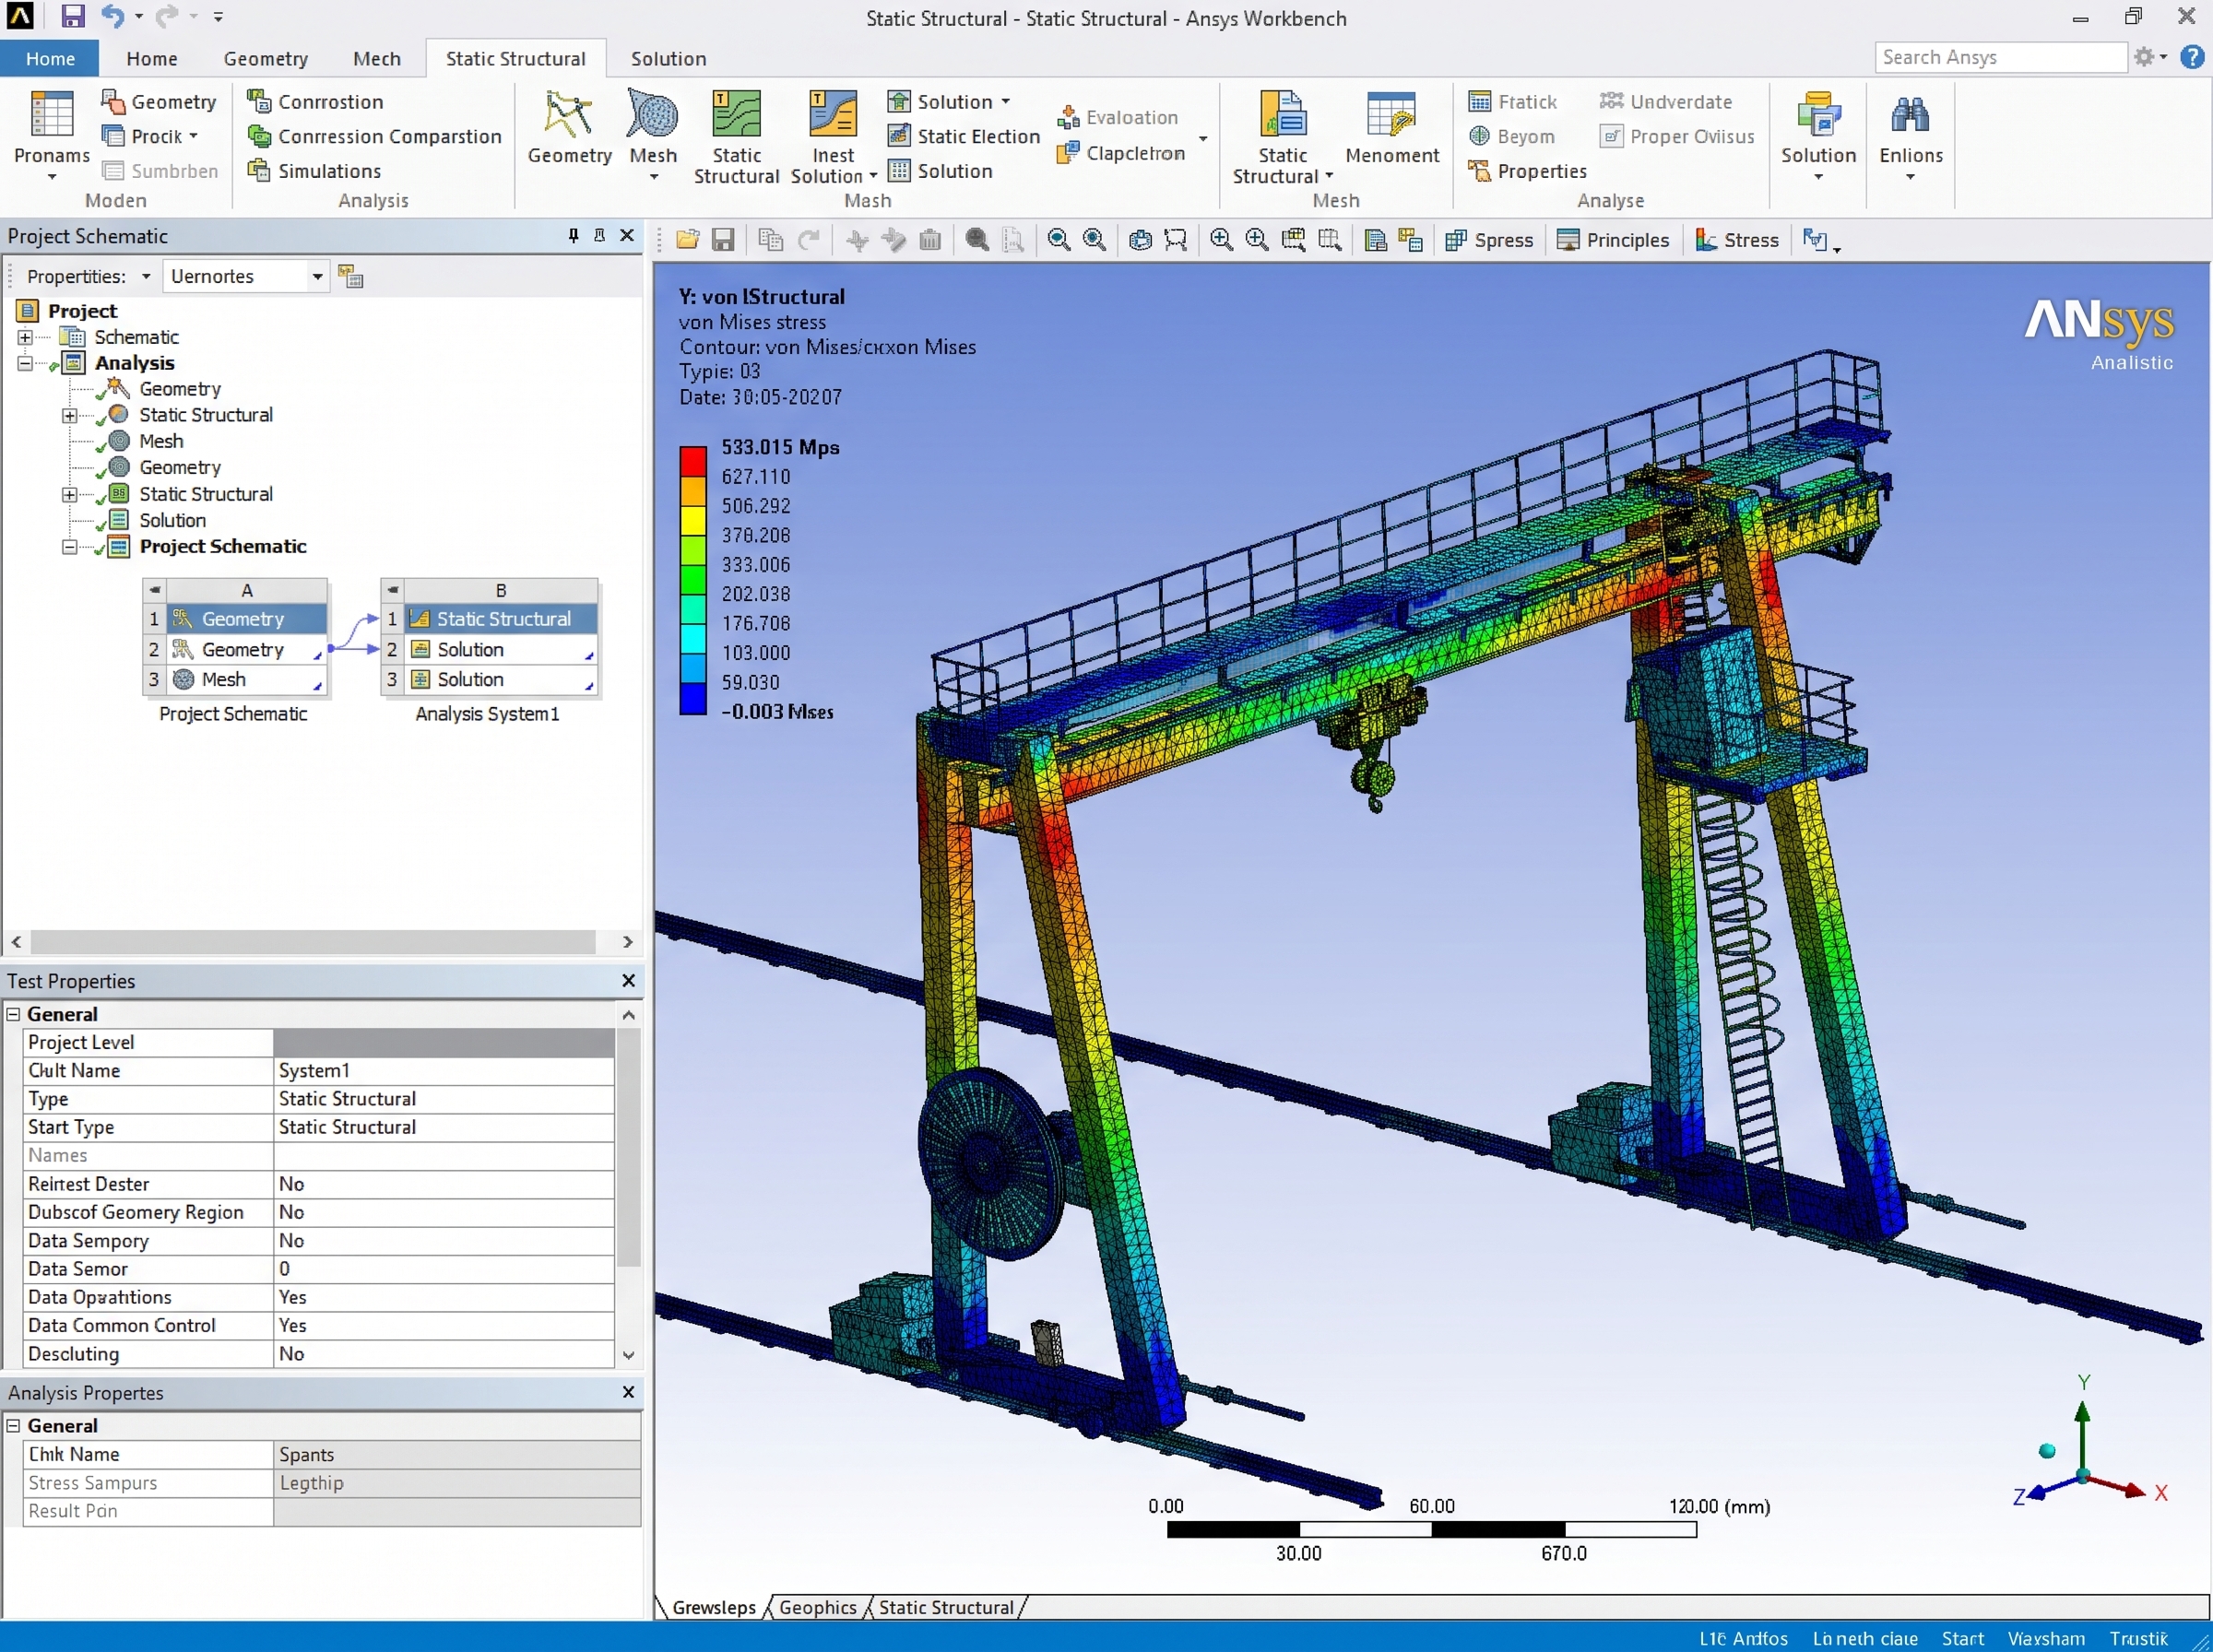This screenshot has height=1652, width=2213.
Task: Toggle the Principles view button
Action: point(1613,240)
